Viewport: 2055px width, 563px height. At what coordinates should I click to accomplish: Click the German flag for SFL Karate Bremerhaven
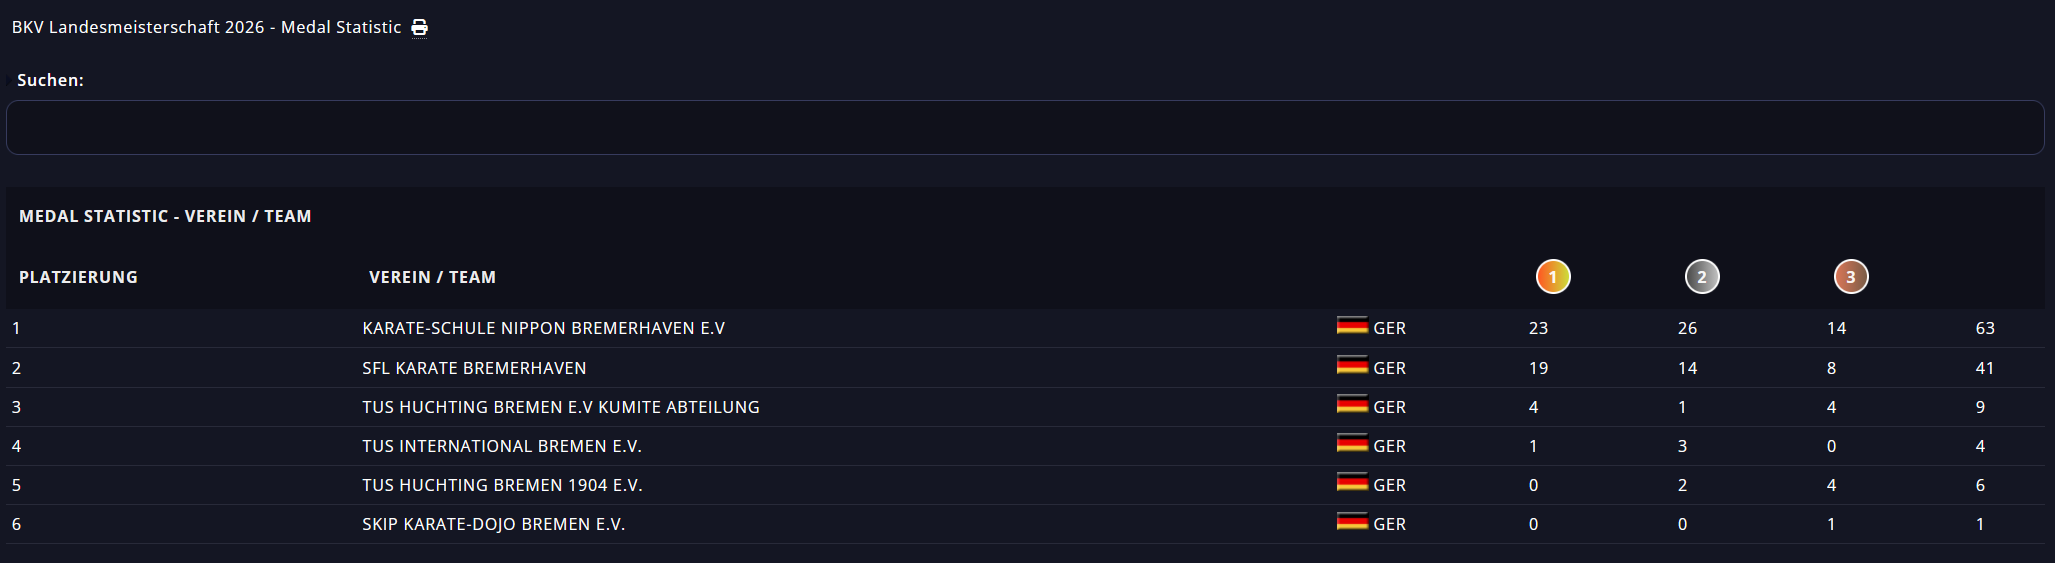1352,366
